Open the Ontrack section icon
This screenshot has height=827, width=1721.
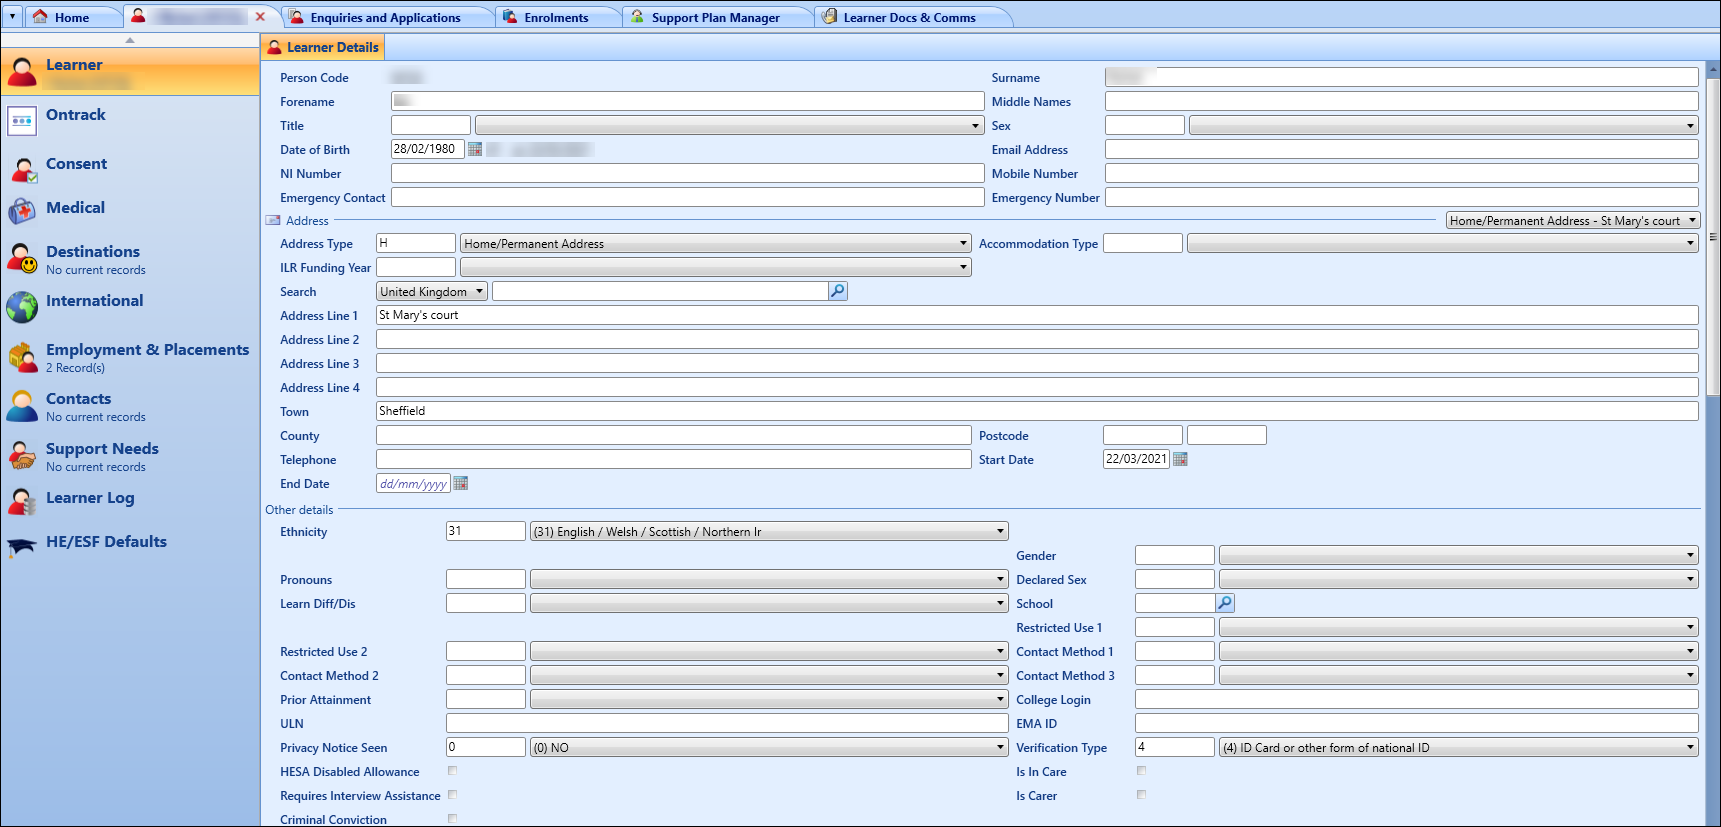22,120
